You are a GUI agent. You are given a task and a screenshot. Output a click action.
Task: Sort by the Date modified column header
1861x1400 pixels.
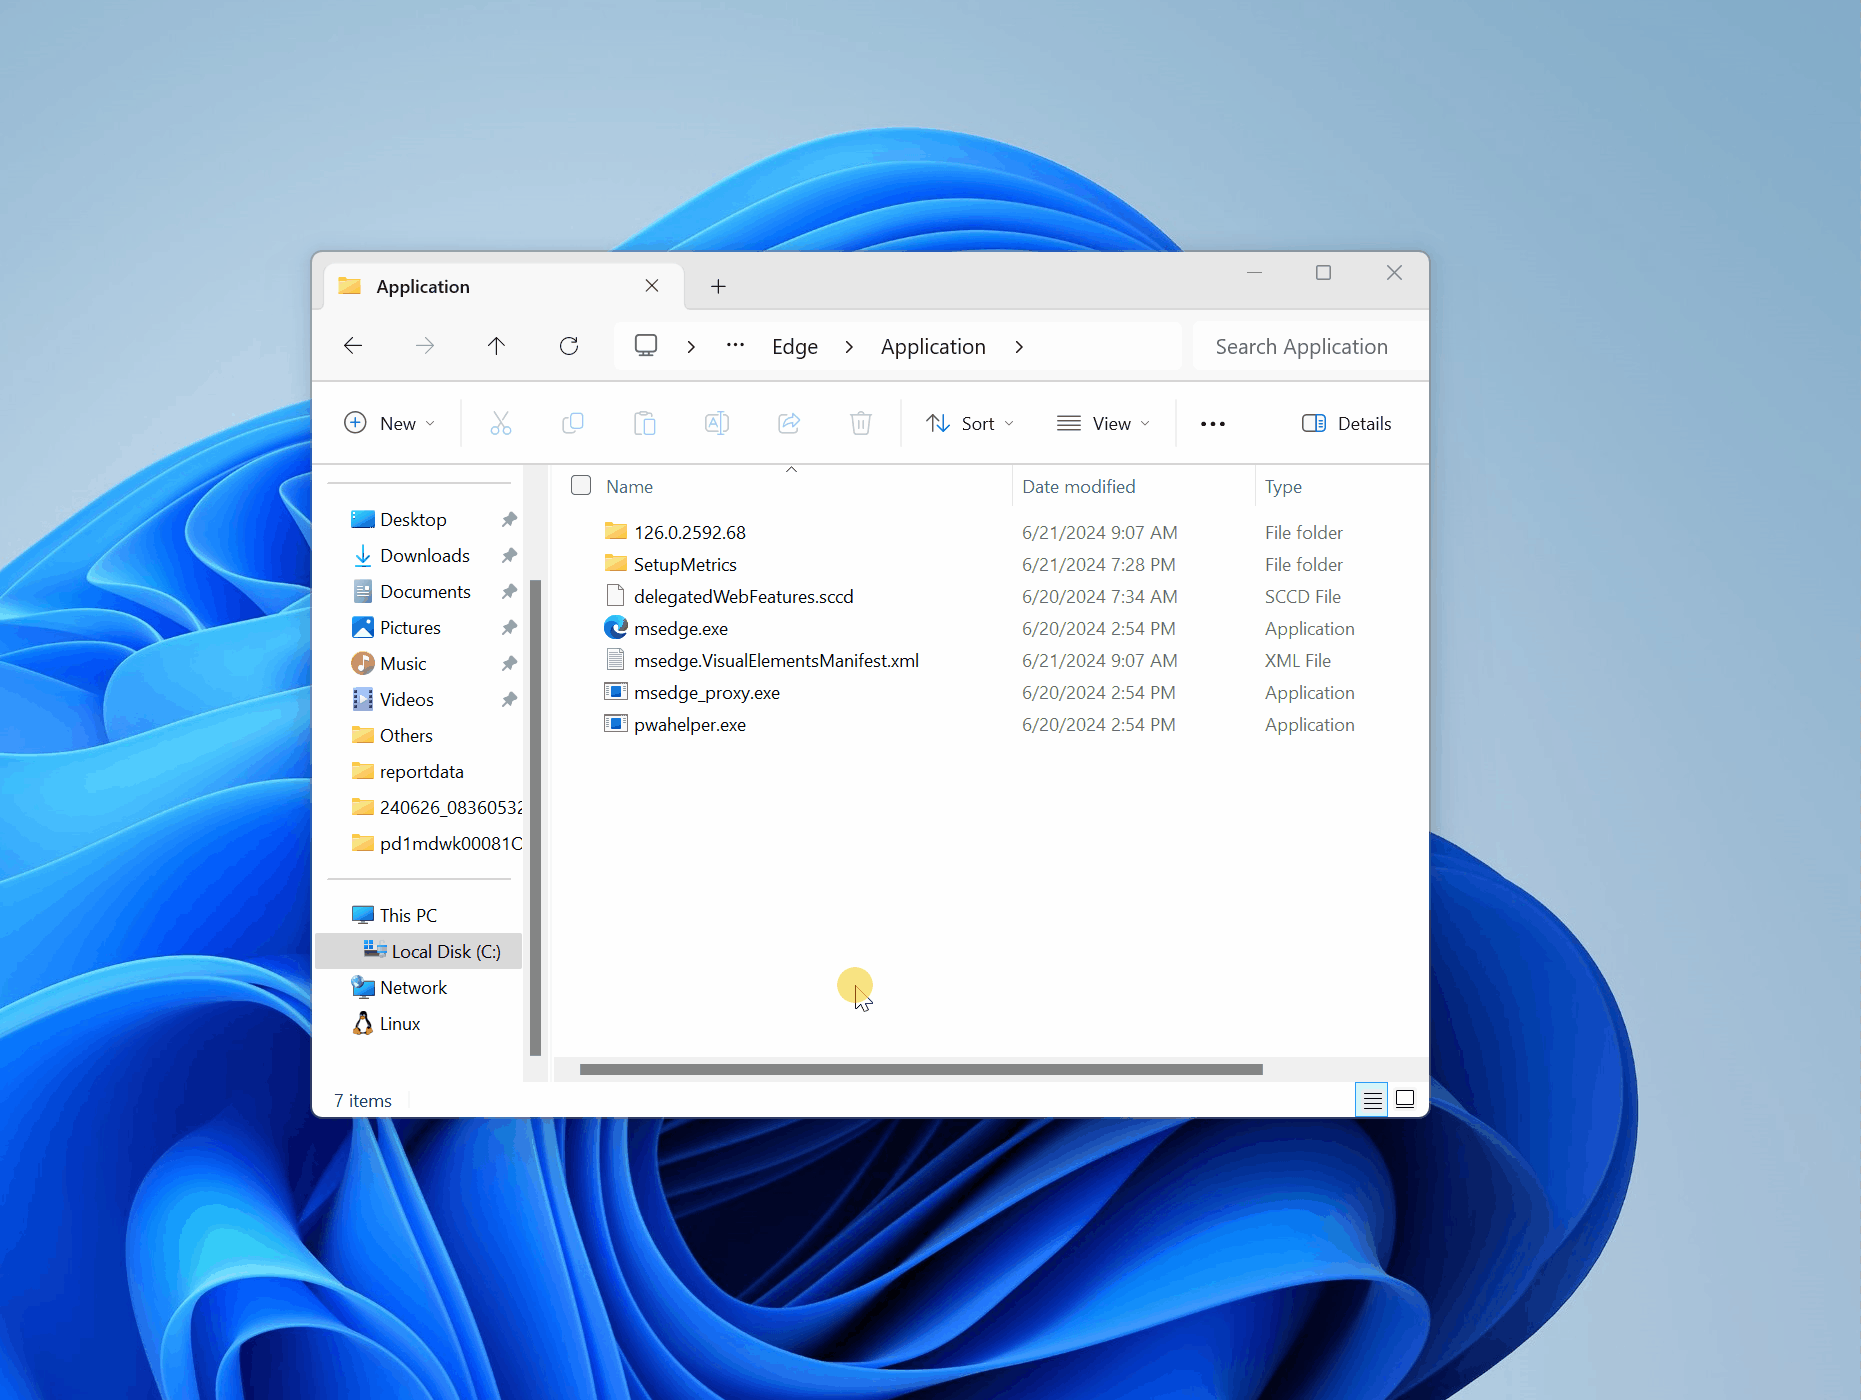coord(1078,486)
